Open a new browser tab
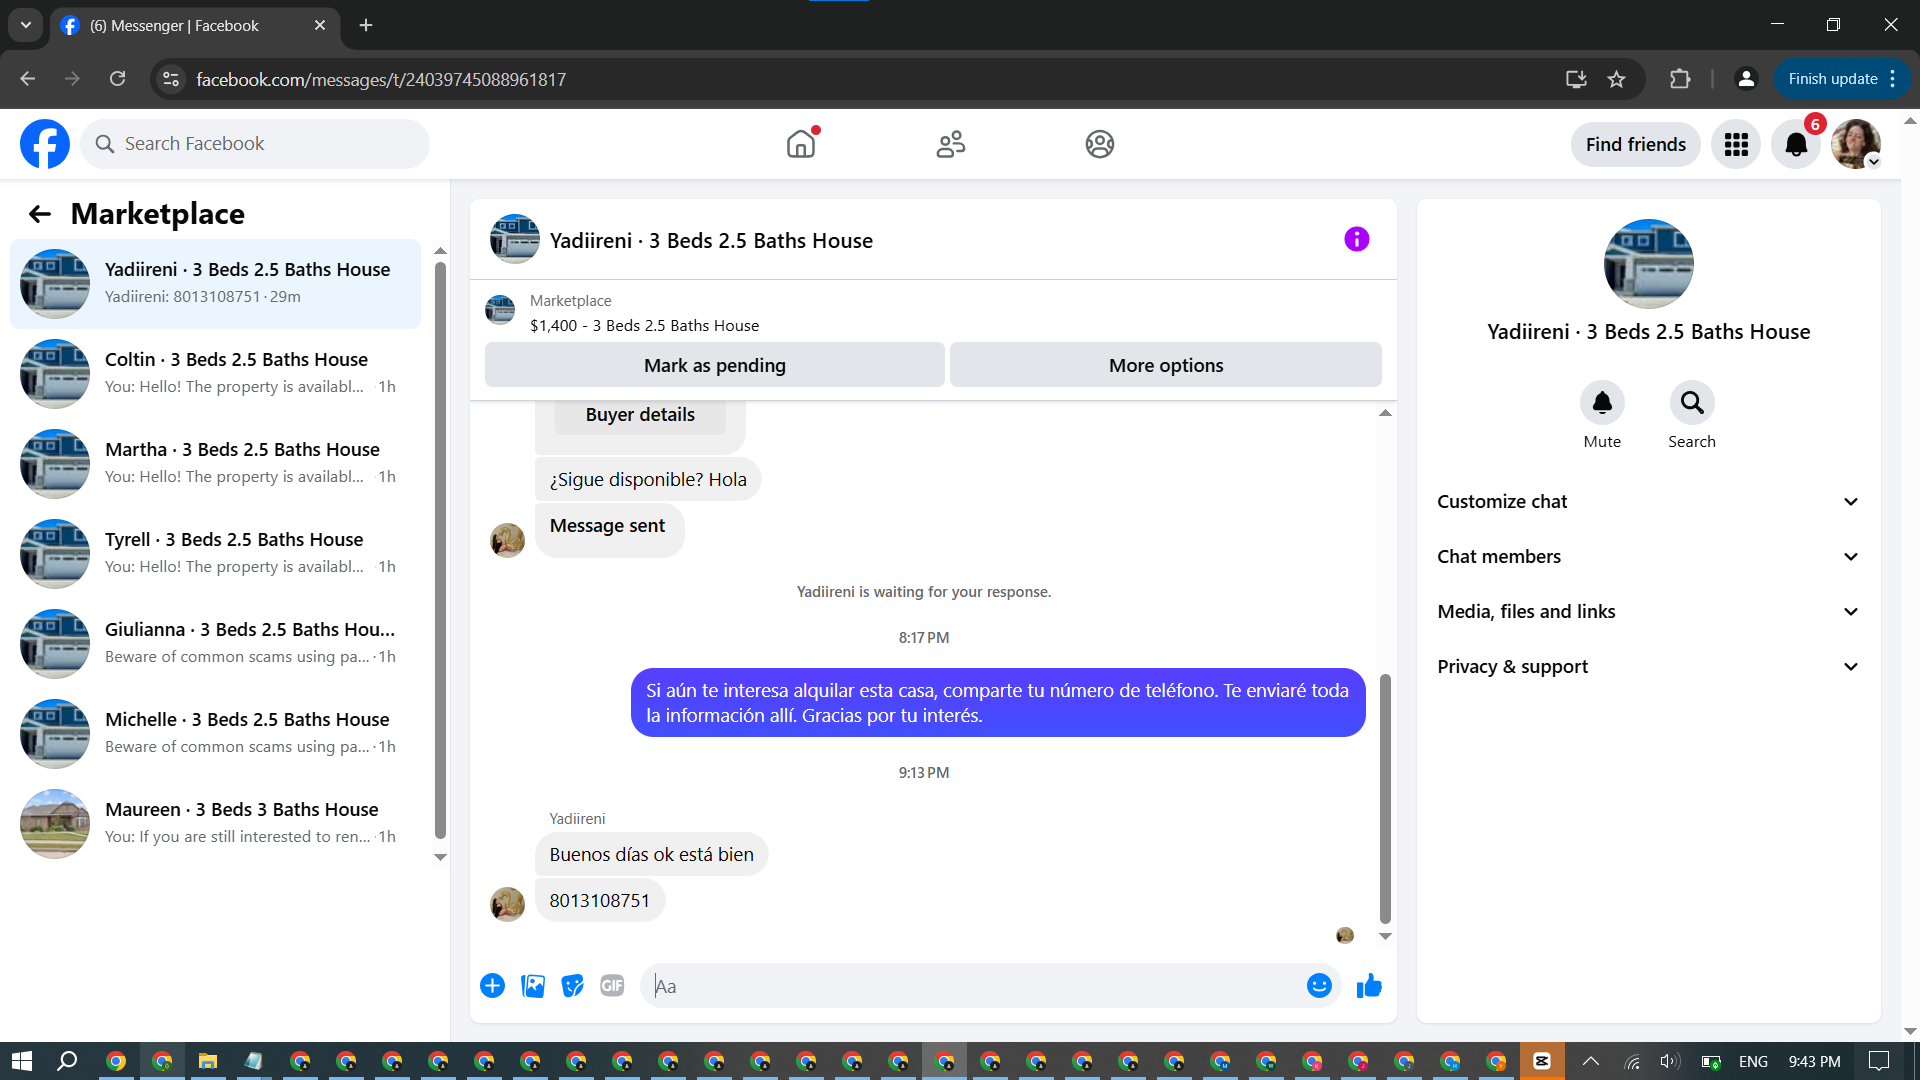 (366, 25)
